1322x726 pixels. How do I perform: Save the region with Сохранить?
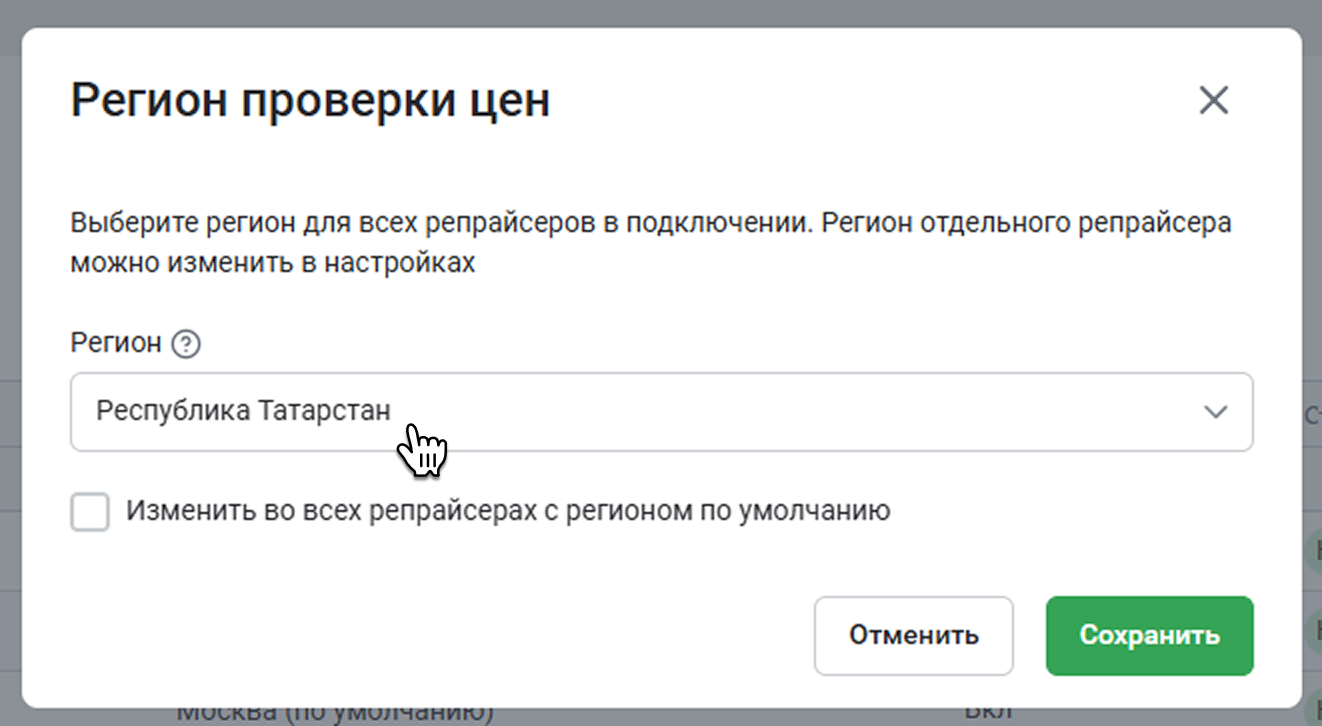[1149, 636]
